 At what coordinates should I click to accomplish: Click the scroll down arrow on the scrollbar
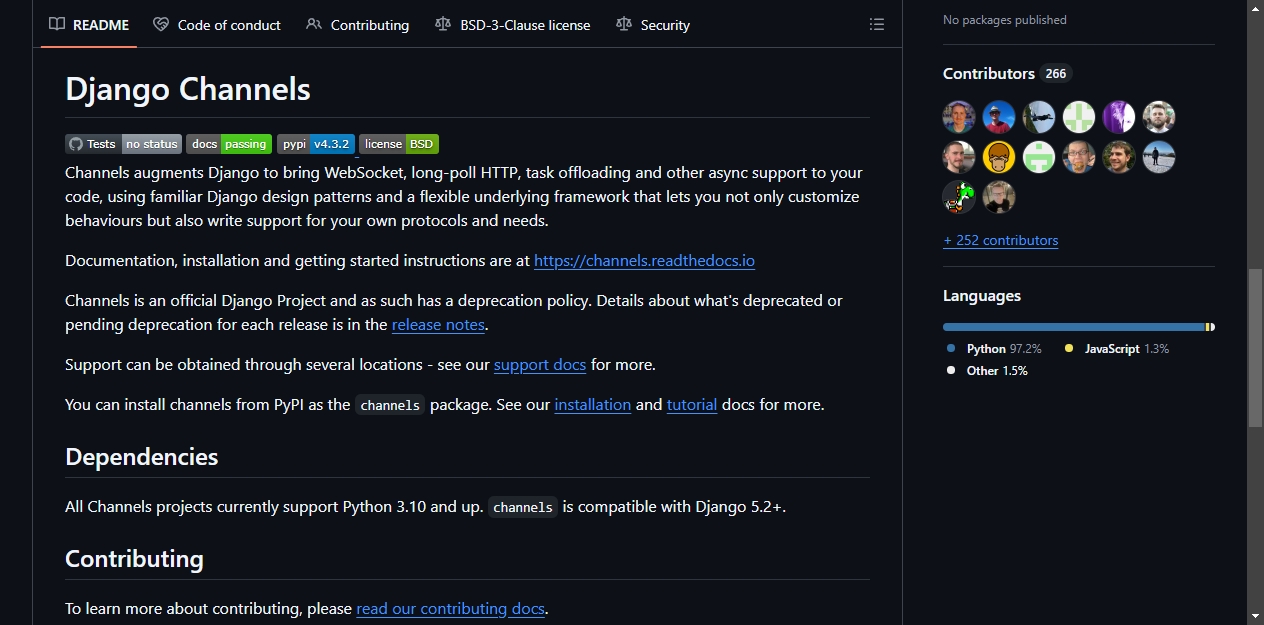click(x=1255, y=615)
